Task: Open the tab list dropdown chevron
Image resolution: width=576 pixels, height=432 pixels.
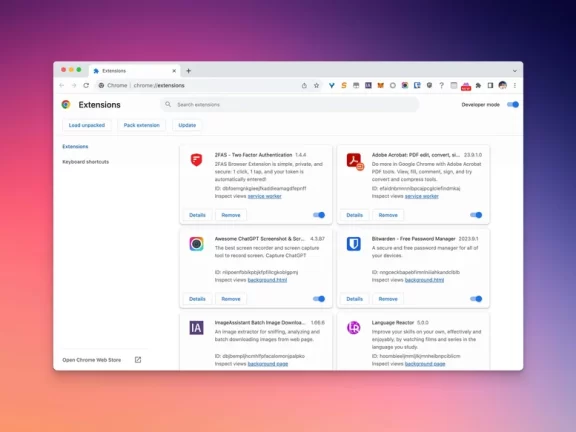Action: 515,71
